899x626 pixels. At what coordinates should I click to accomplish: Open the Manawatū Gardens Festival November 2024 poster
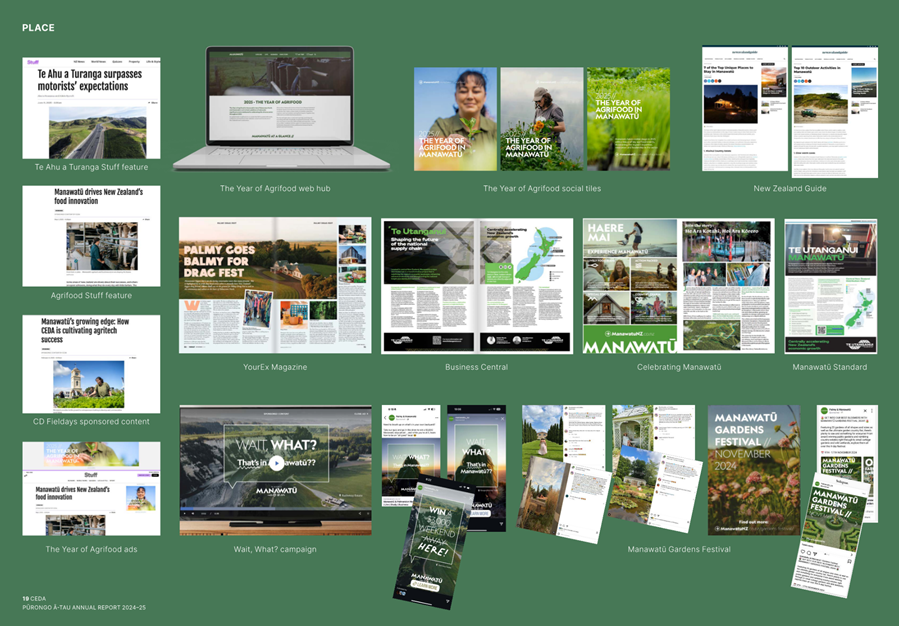click(x=753, y=469)
